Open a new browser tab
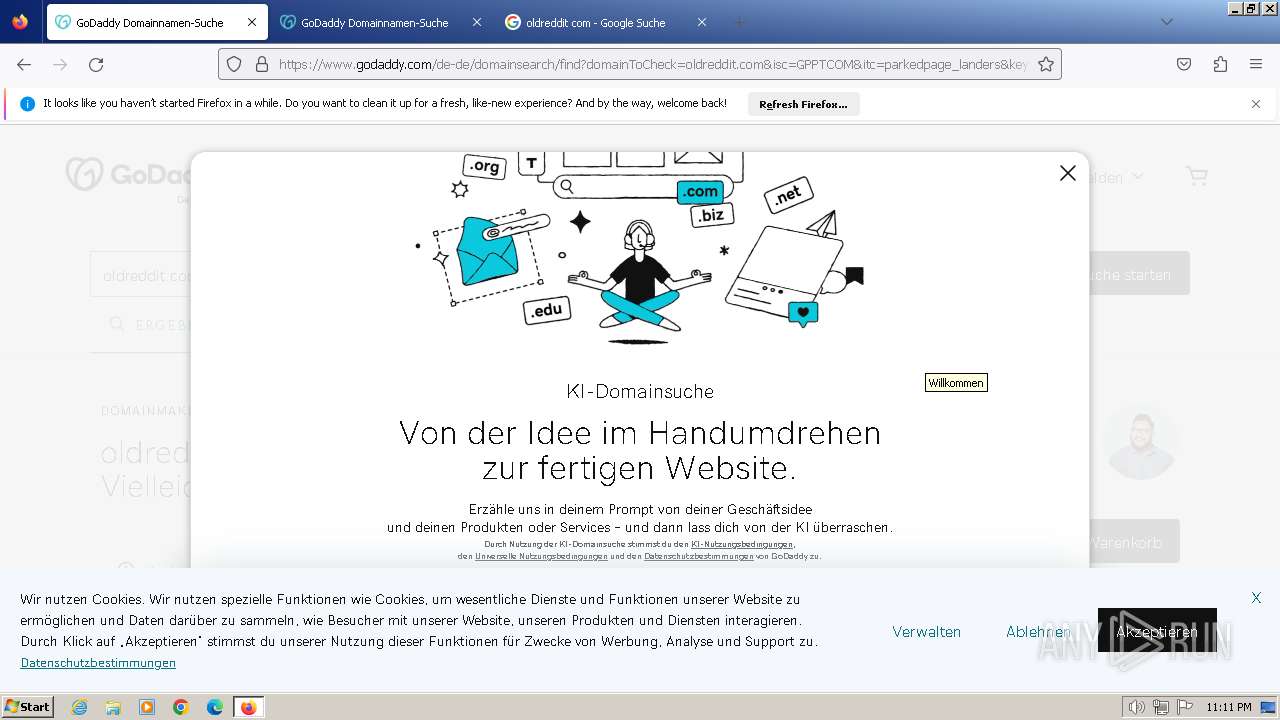This screenshot has width=1280, height=720. (740, 22)
